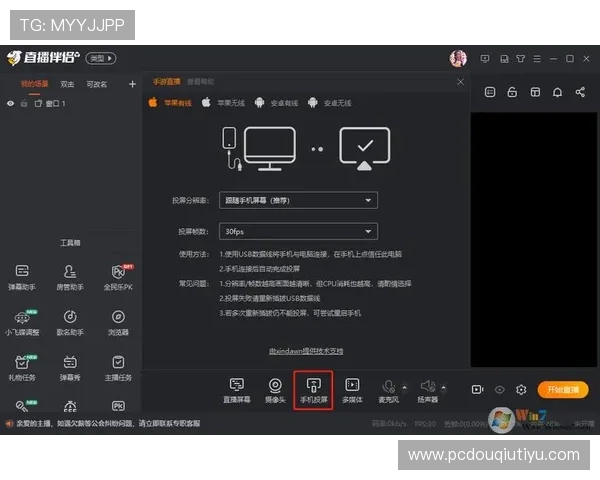Add a new scene with plus

click(132, 84)
